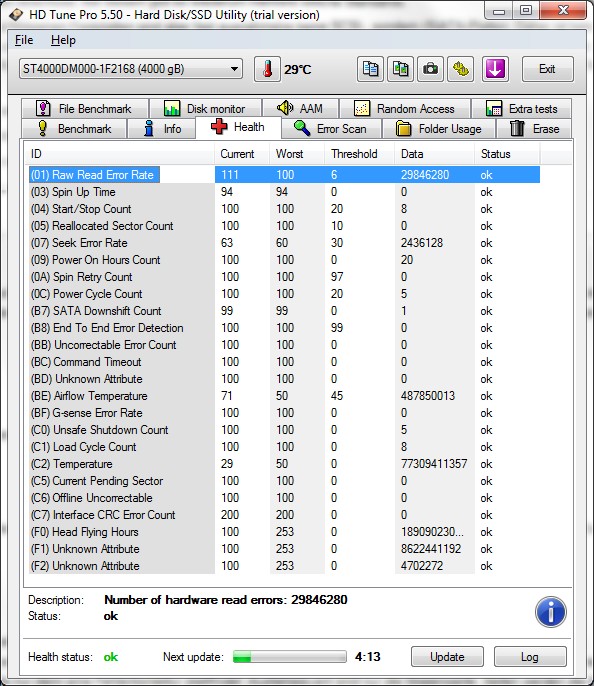This screenshot has width=594, height=686.
Task: Select the (B7) SATA Downshift Count row
Action: click(x=284, y=311)
